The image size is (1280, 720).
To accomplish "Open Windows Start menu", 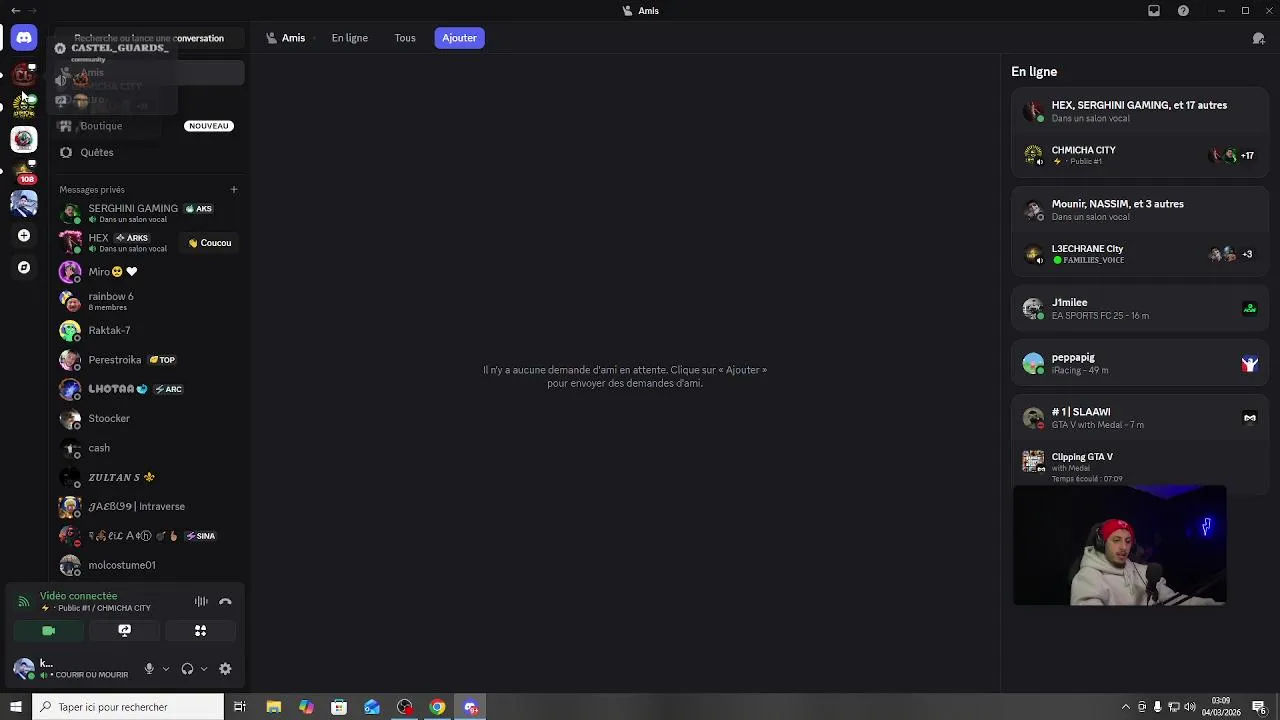I will tap(16, 707).
